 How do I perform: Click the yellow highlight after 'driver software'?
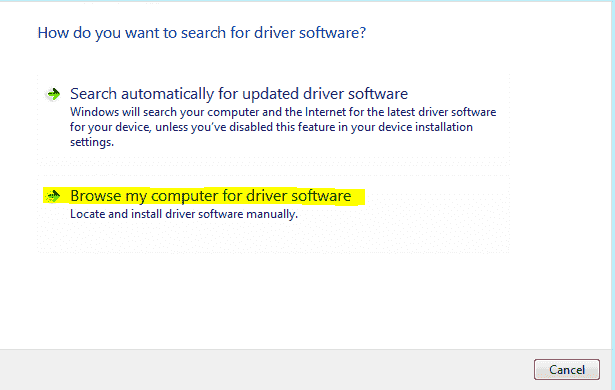tap(358, 197)
